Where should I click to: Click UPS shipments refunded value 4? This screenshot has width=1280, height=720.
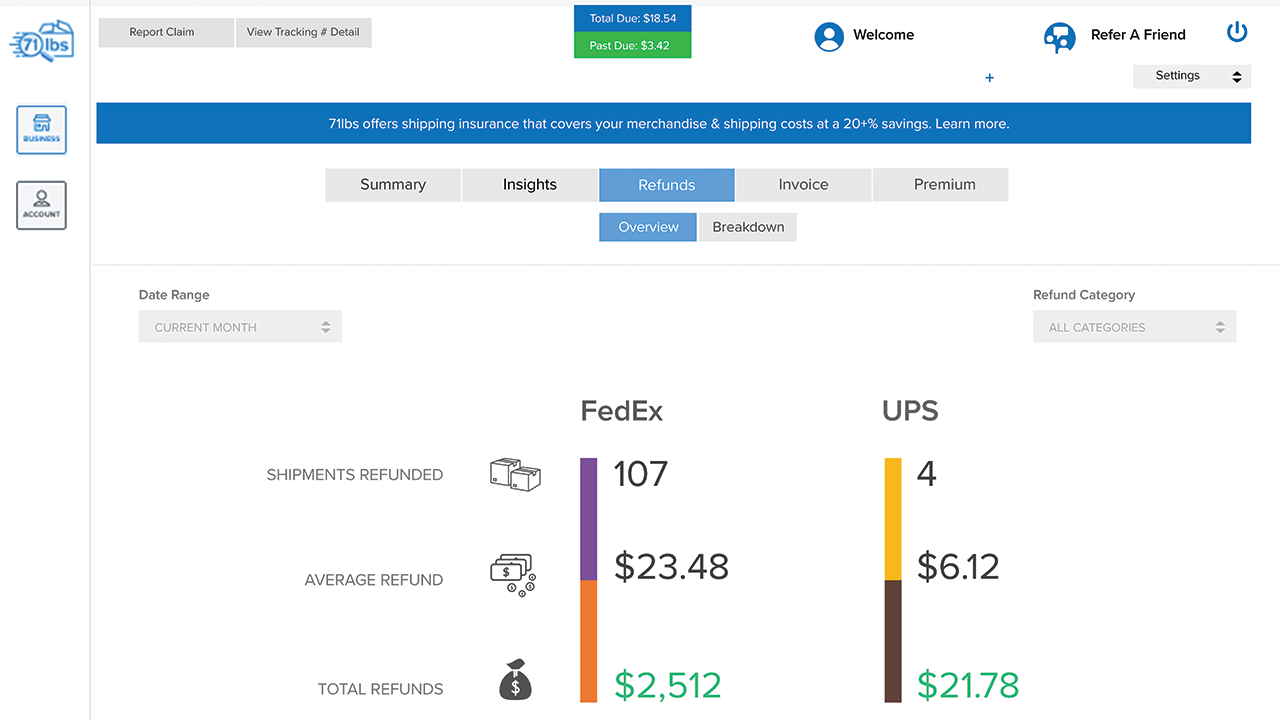click(927, 474)
